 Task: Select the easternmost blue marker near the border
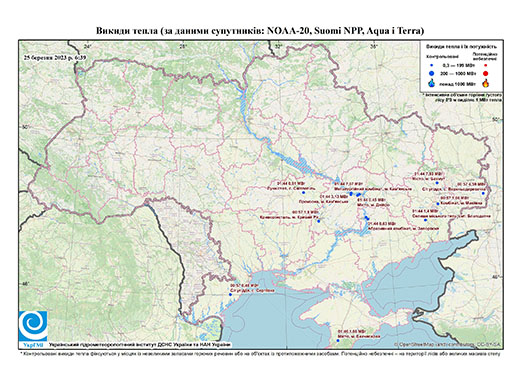click(483, 193)
